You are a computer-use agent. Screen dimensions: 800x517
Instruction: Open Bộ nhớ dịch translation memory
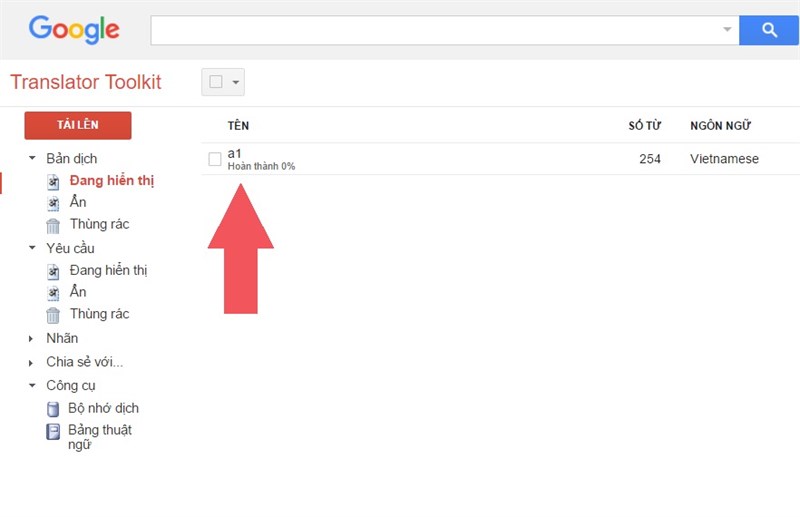(x=104, y=408)
